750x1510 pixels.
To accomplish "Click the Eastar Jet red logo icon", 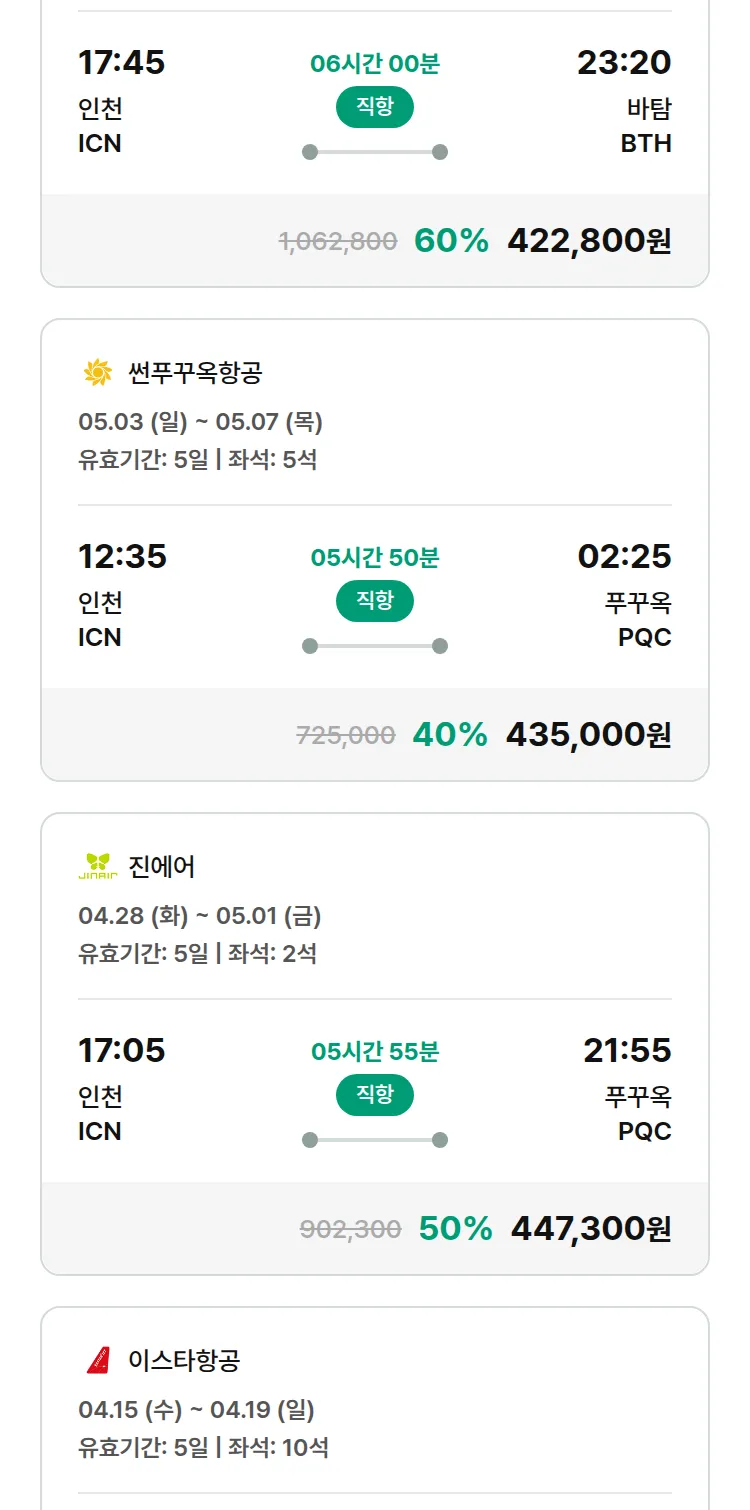I will click(98, 1360).
